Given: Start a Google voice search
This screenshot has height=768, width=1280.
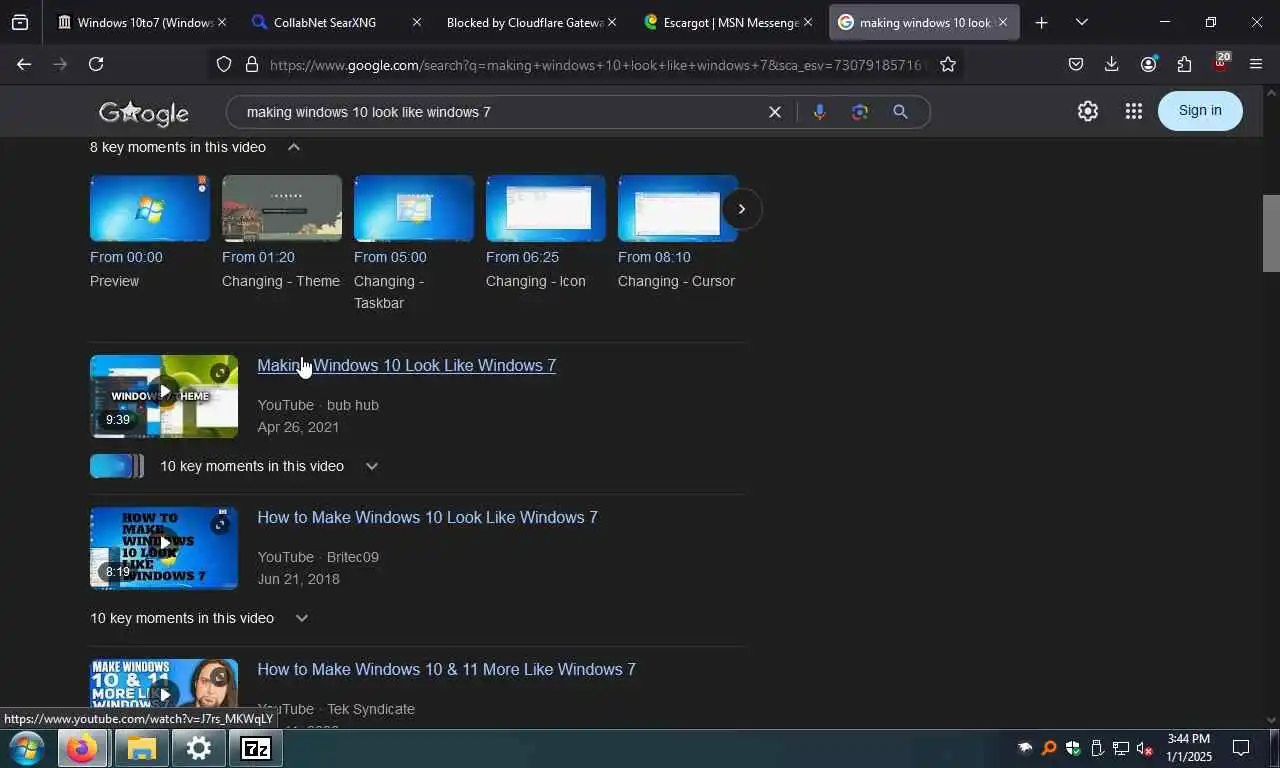Looking at the screenshot, I should pyautogui.click(x=819, y=112).
